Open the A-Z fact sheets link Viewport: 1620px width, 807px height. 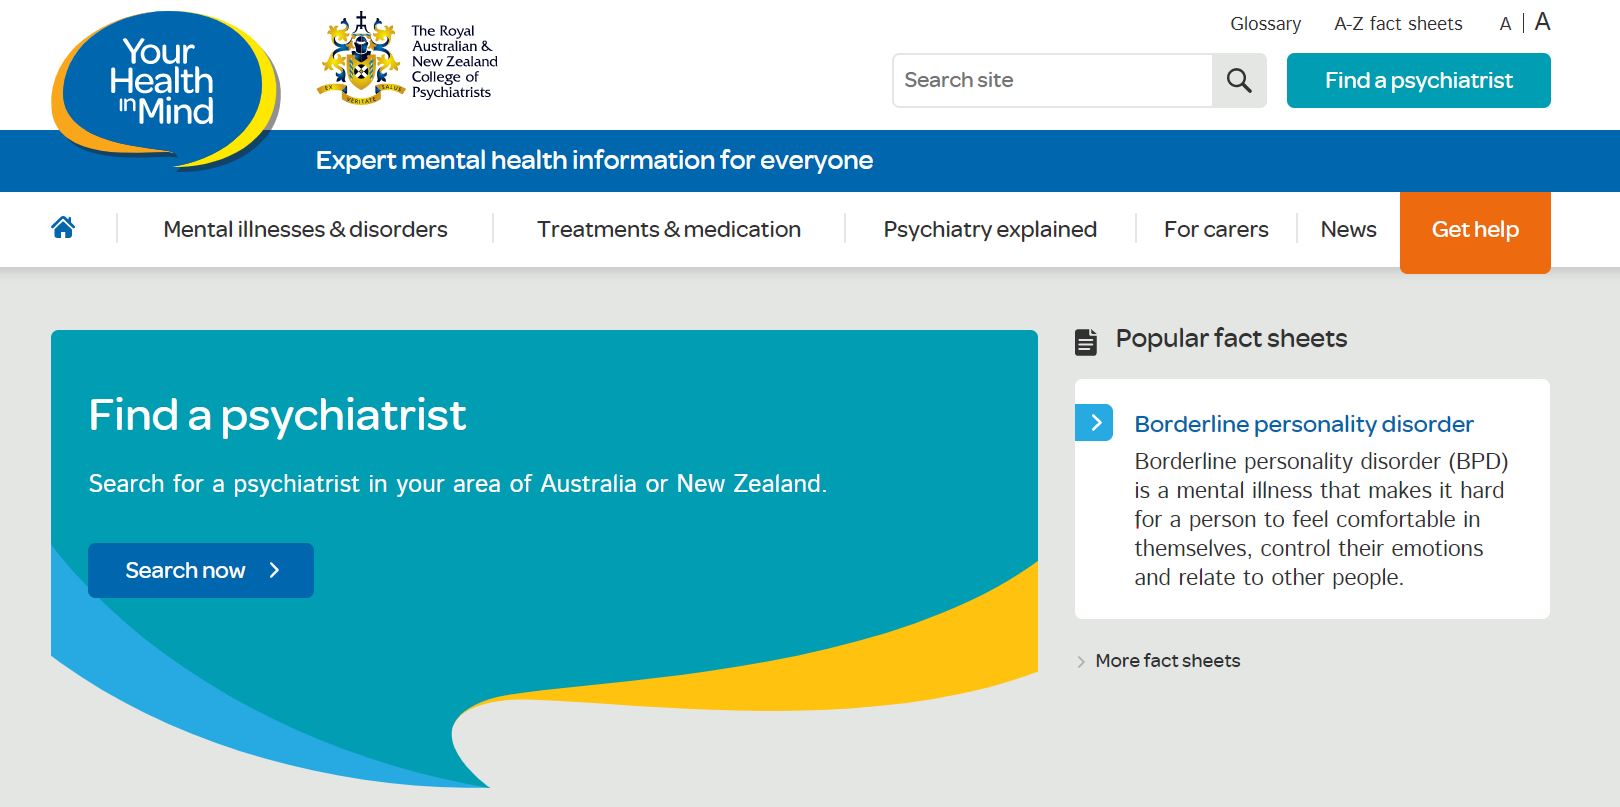point(1398,24)
